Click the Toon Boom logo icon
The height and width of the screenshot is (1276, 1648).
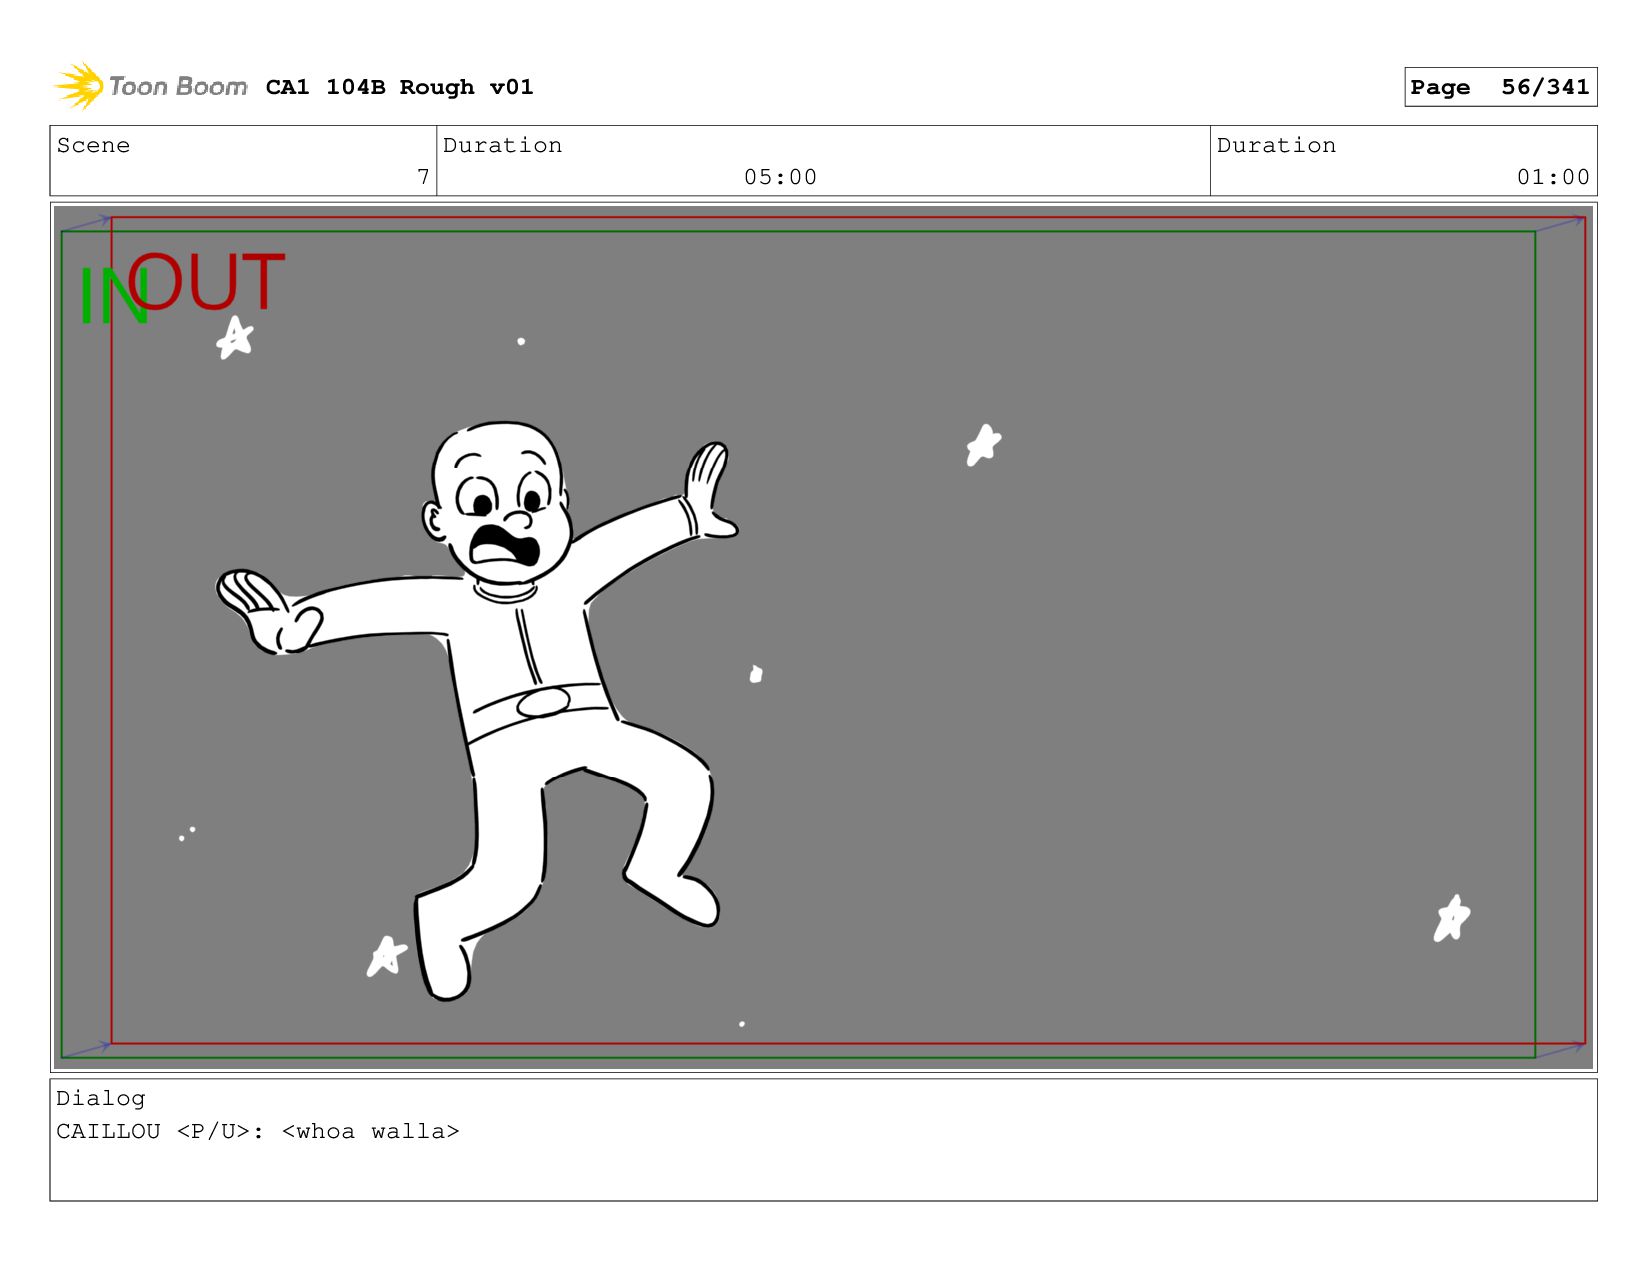[79, 86]
